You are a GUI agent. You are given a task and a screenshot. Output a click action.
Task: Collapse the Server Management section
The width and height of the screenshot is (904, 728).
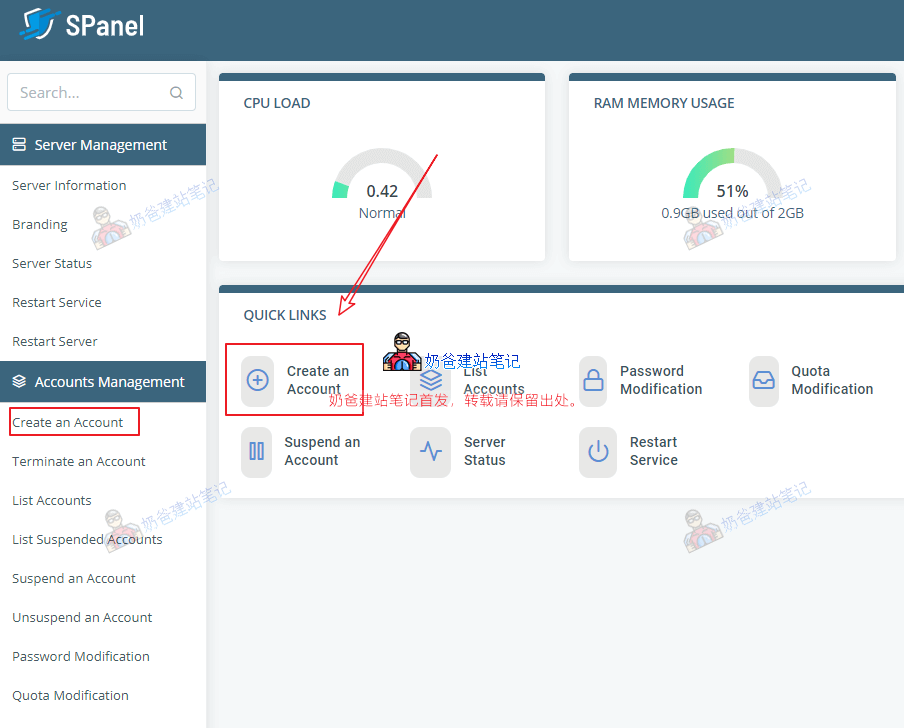click(101, 145)
